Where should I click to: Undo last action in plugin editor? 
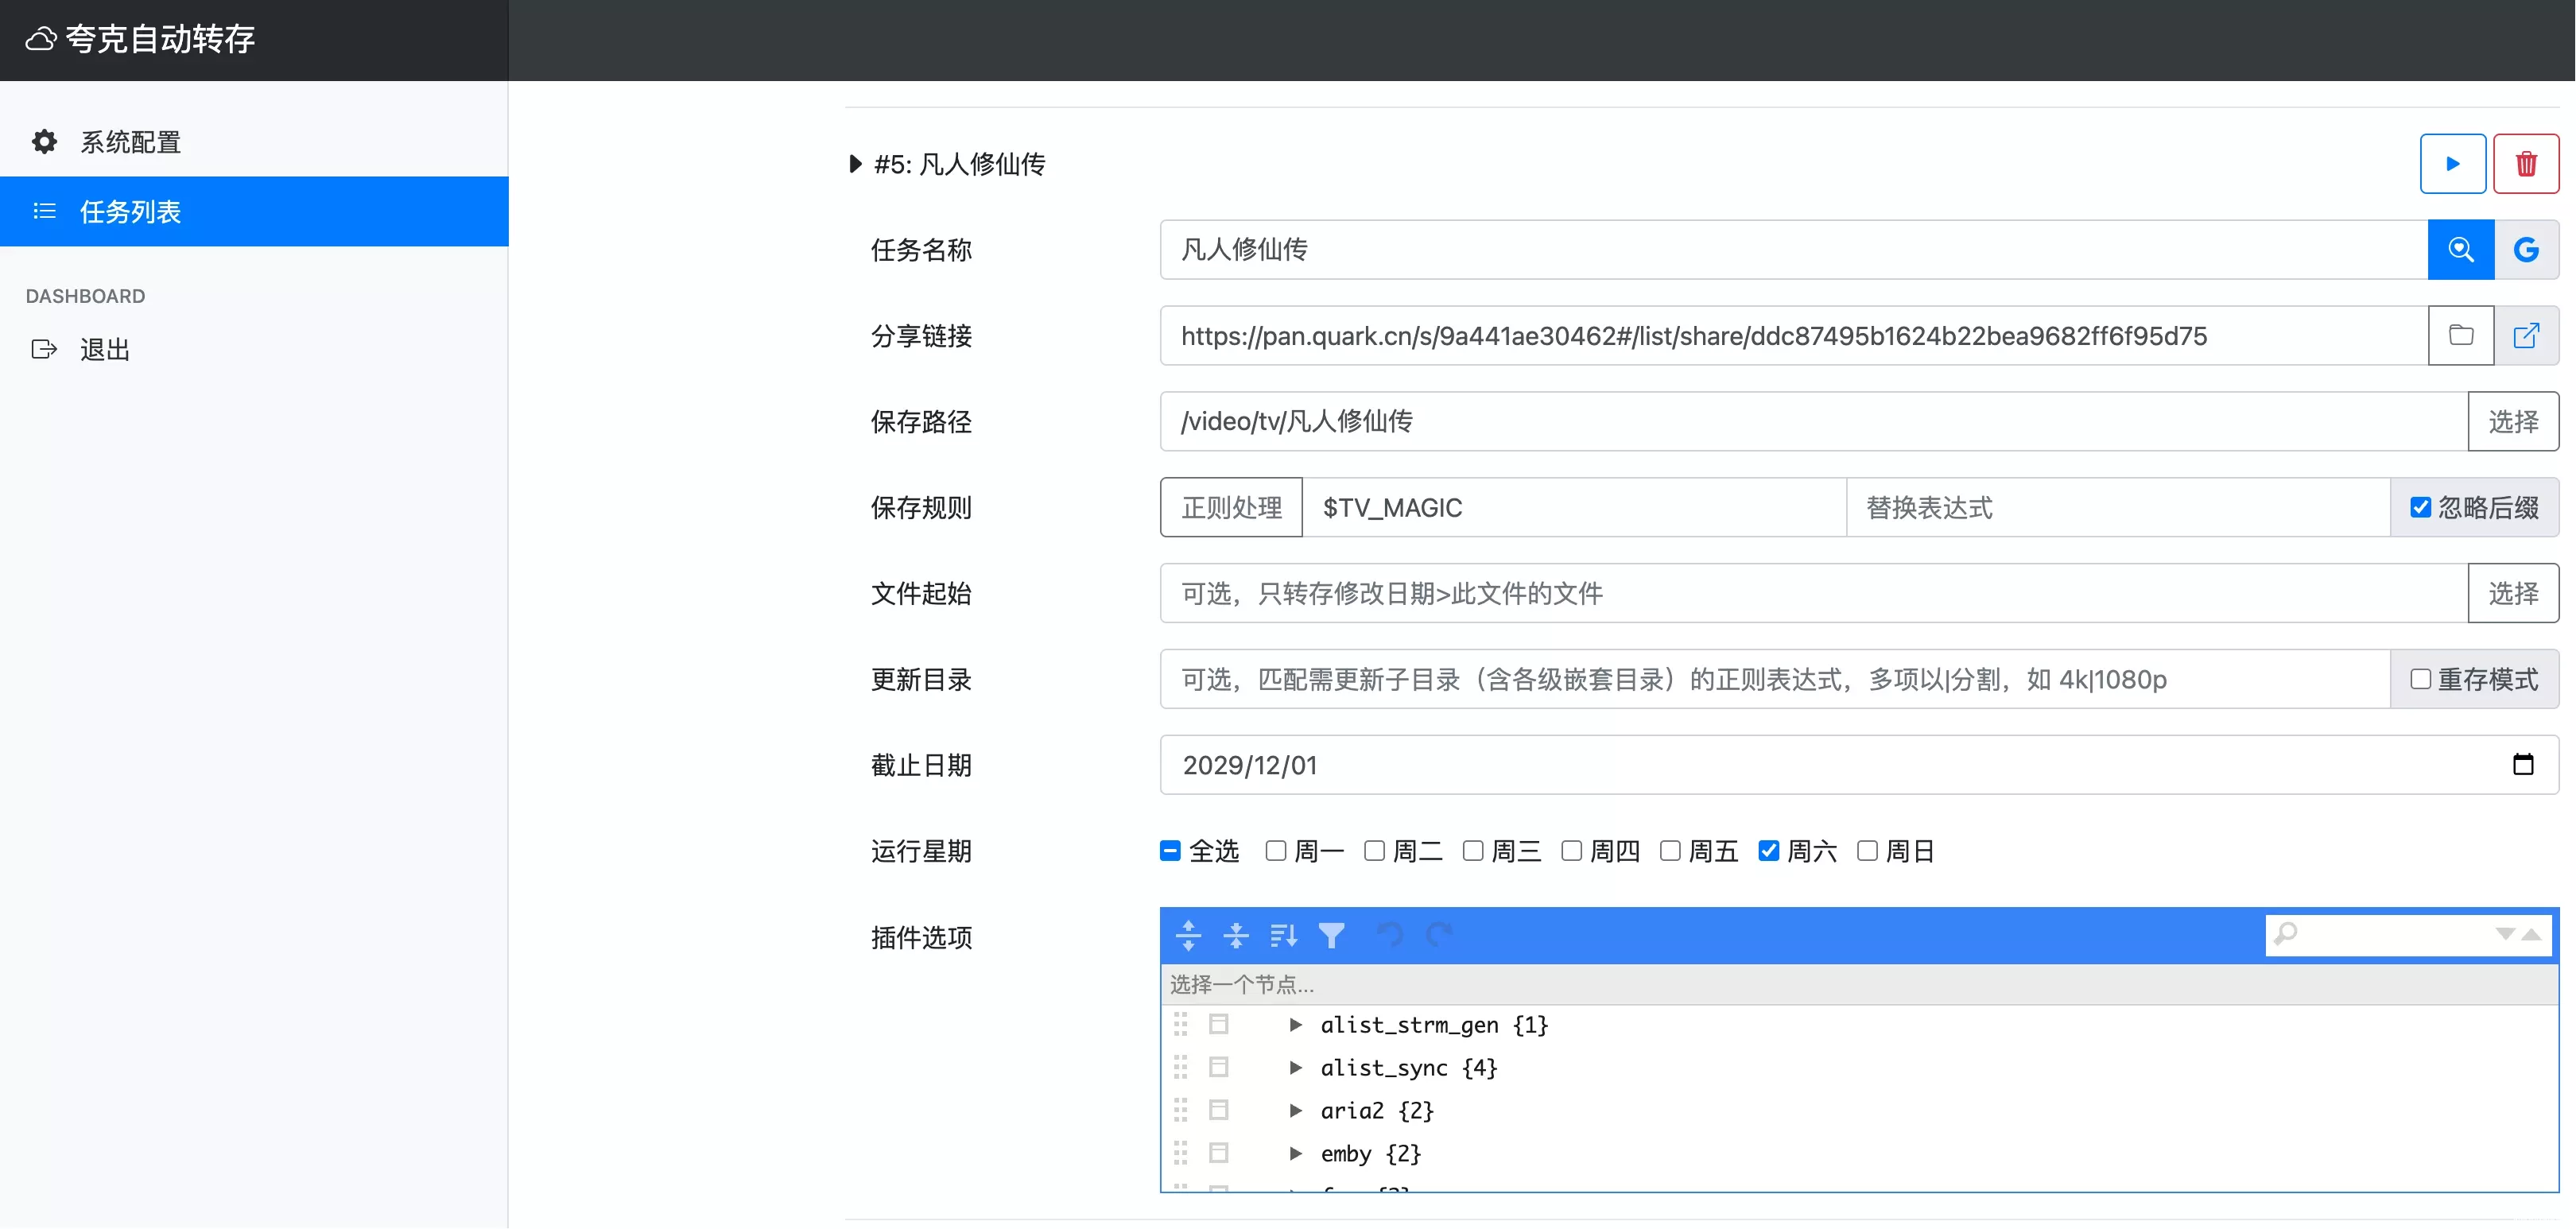pos(1390,935)
